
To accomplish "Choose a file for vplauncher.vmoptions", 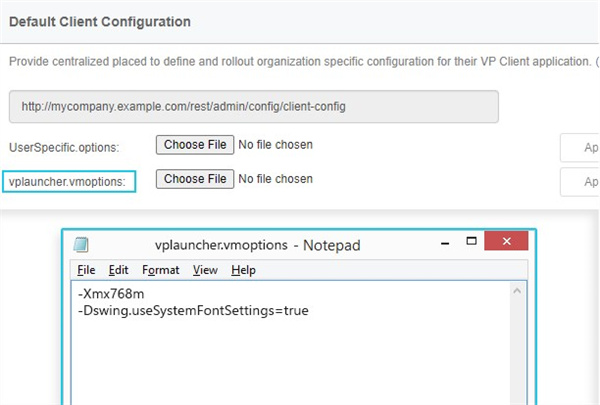I will click(x=195, y=179).
